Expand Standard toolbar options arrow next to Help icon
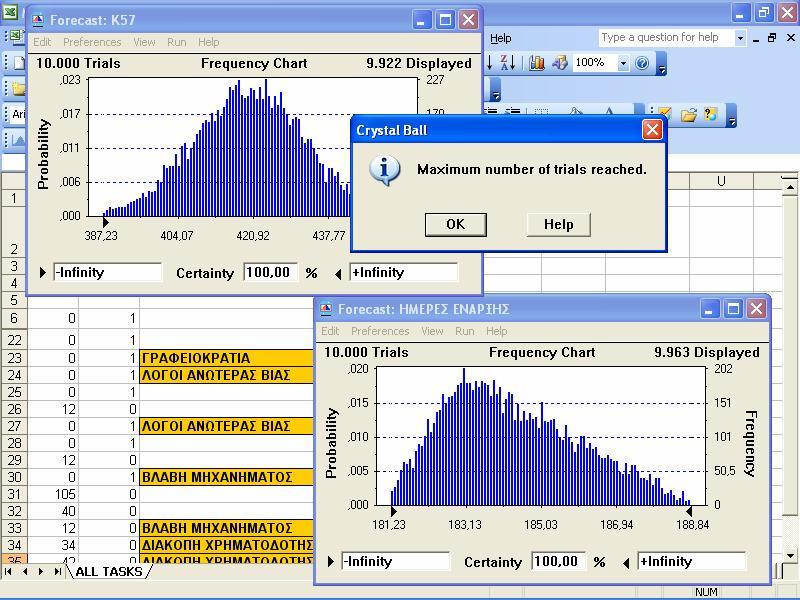 (662, 64)
